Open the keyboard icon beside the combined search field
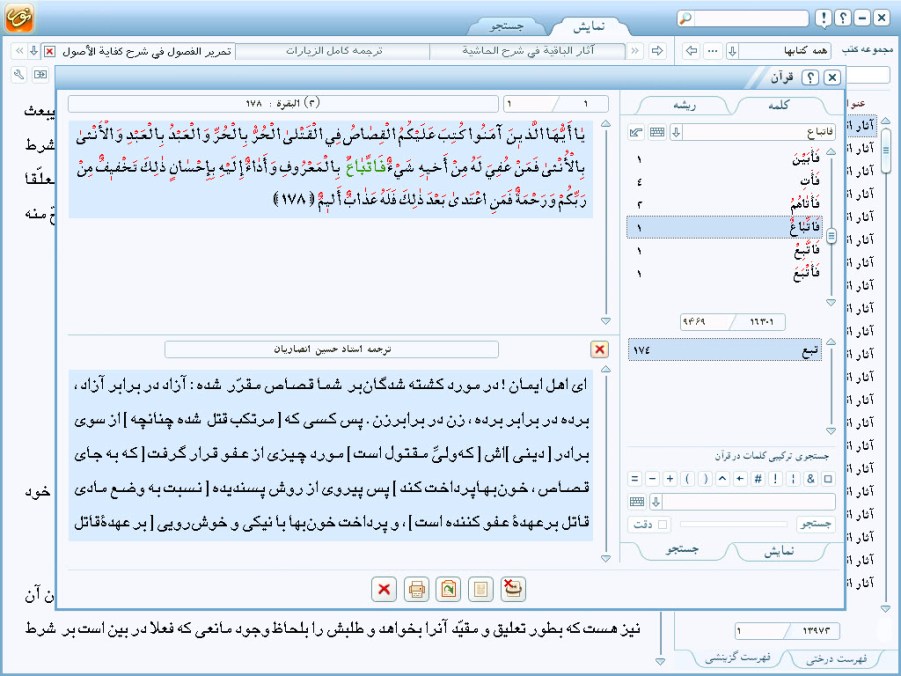This screenshot has width=901, height=676. 637,502
